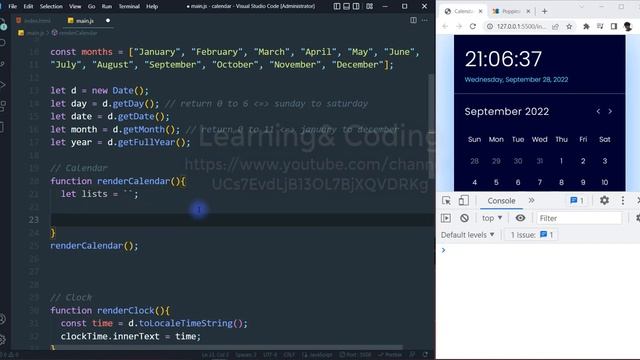Click date 1 in the calendar
Viewport: 640px width, 360px height.
[x=561, y=161]
